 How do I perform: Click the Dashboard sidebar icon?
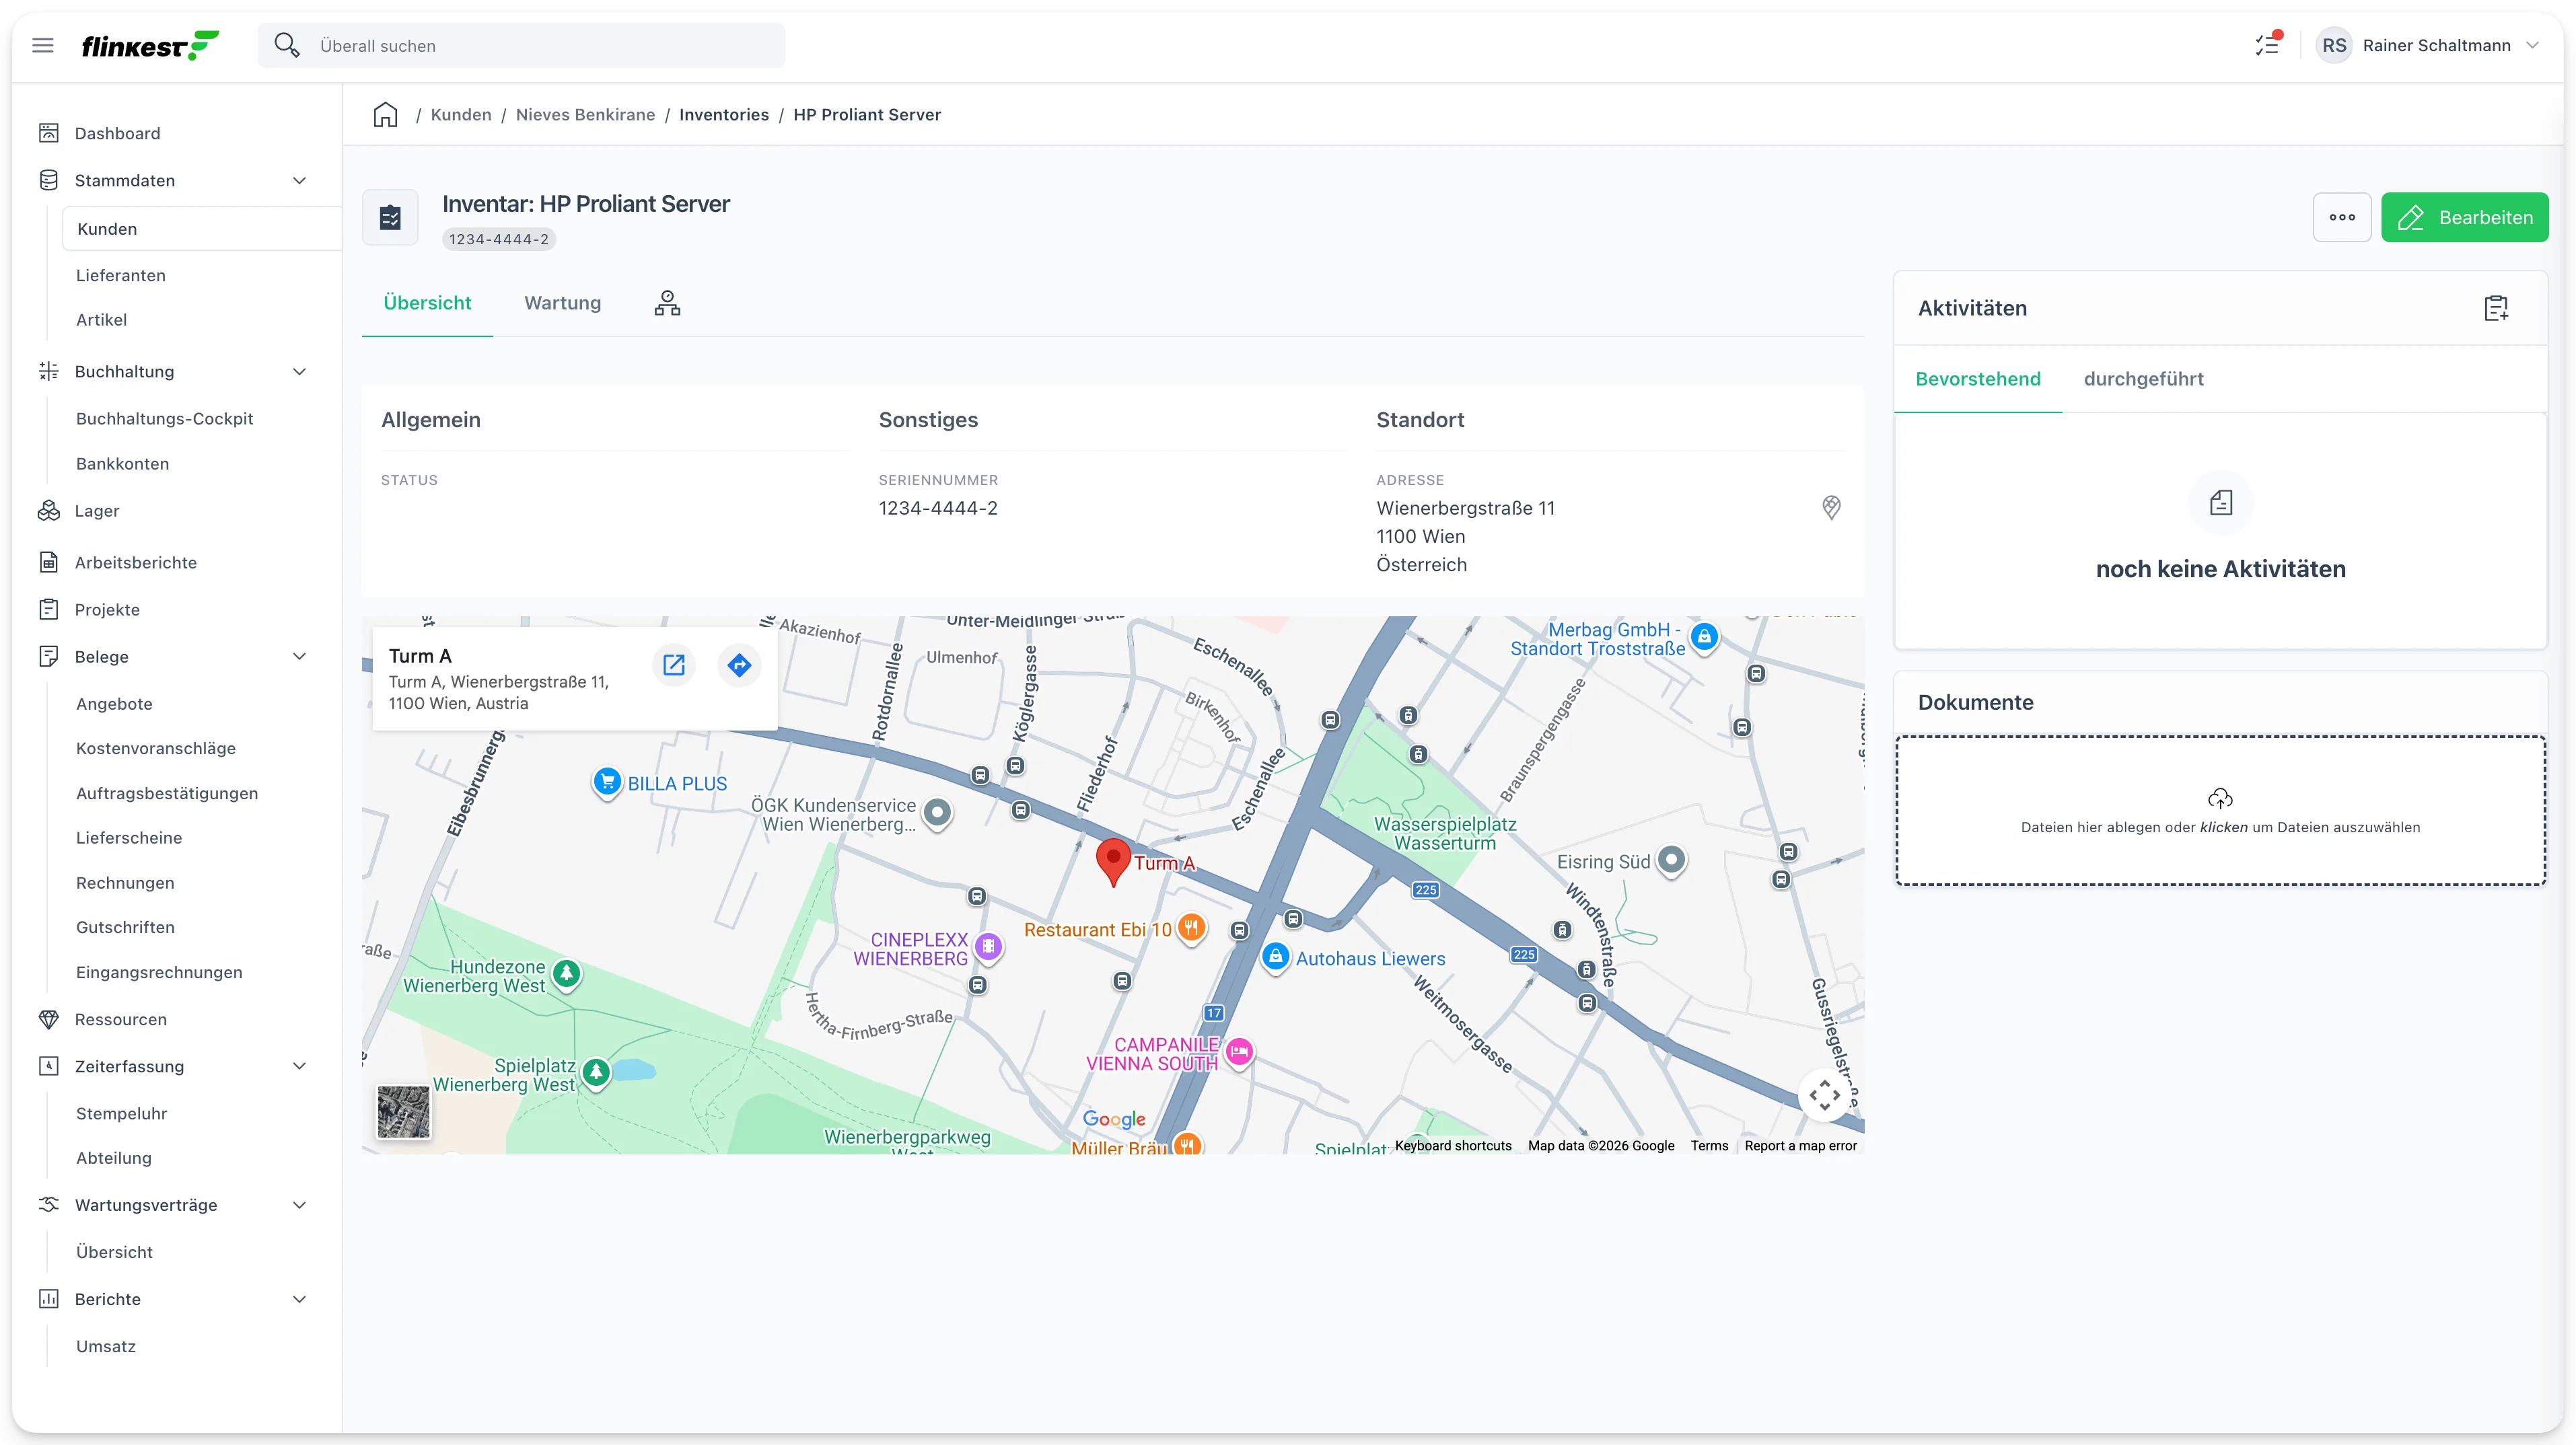pos(48,133)
